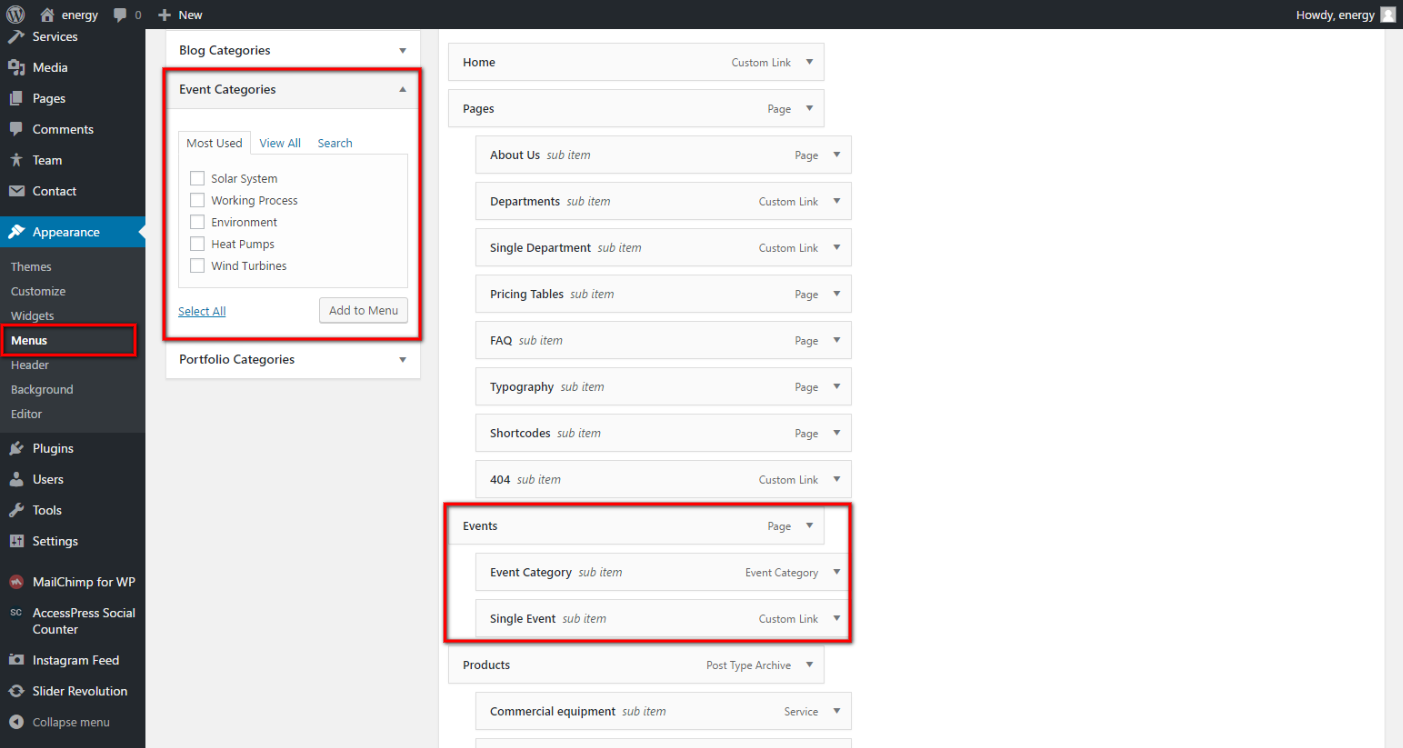Select the Slider Revolution icon
1403x748 pixels.
click(x=16, y=691)
